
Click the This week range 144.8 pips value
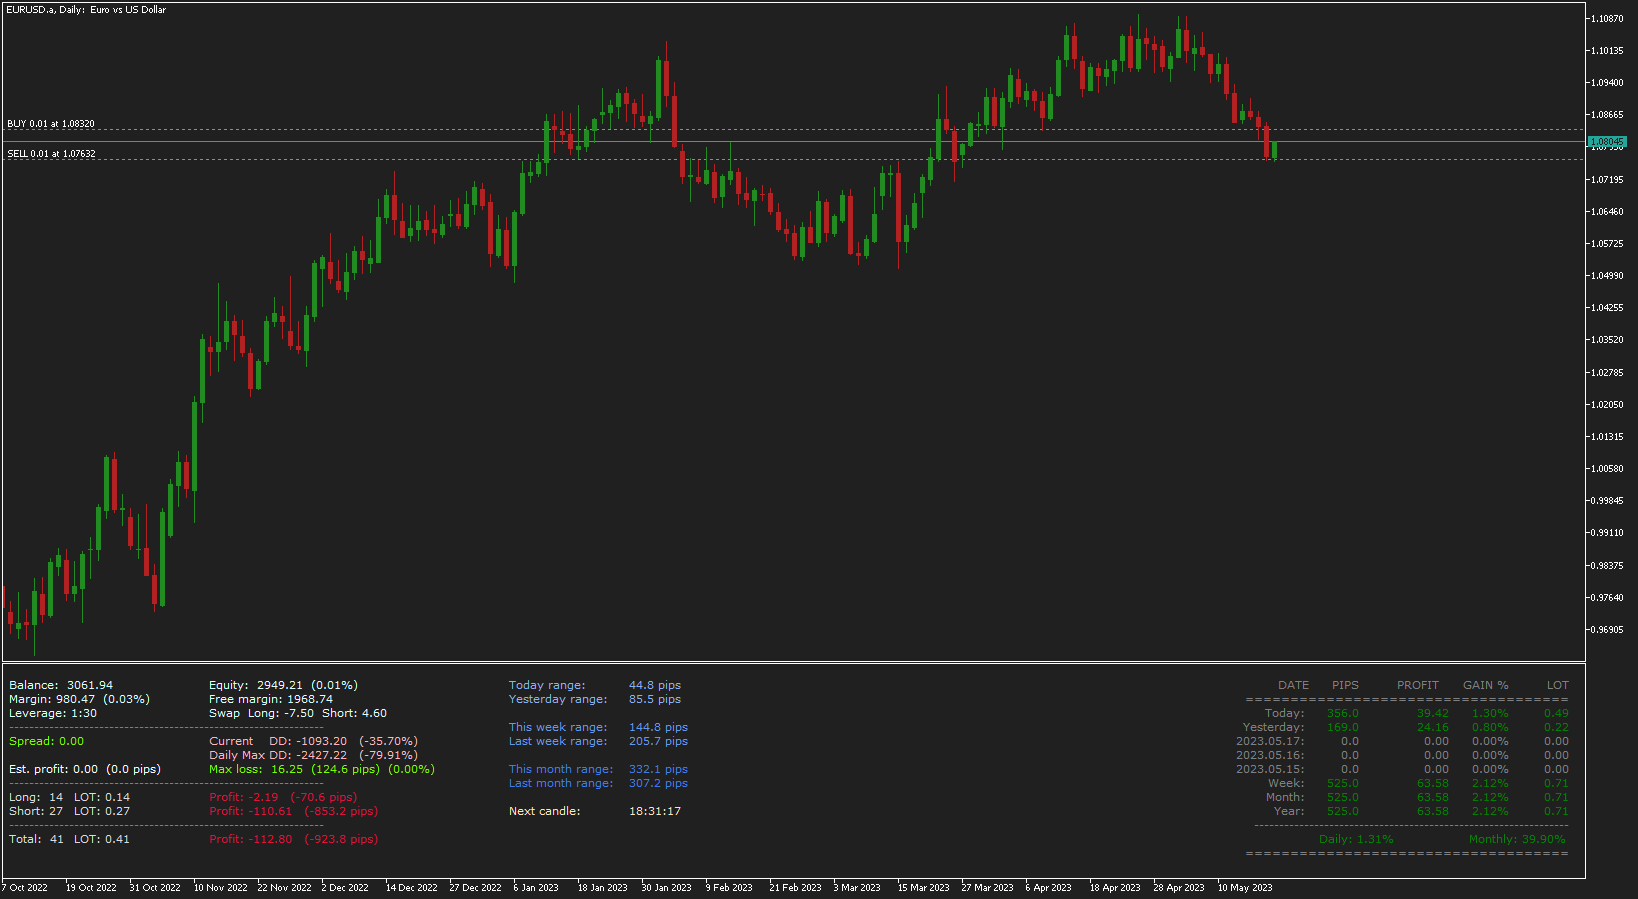[x=659, y=728]
